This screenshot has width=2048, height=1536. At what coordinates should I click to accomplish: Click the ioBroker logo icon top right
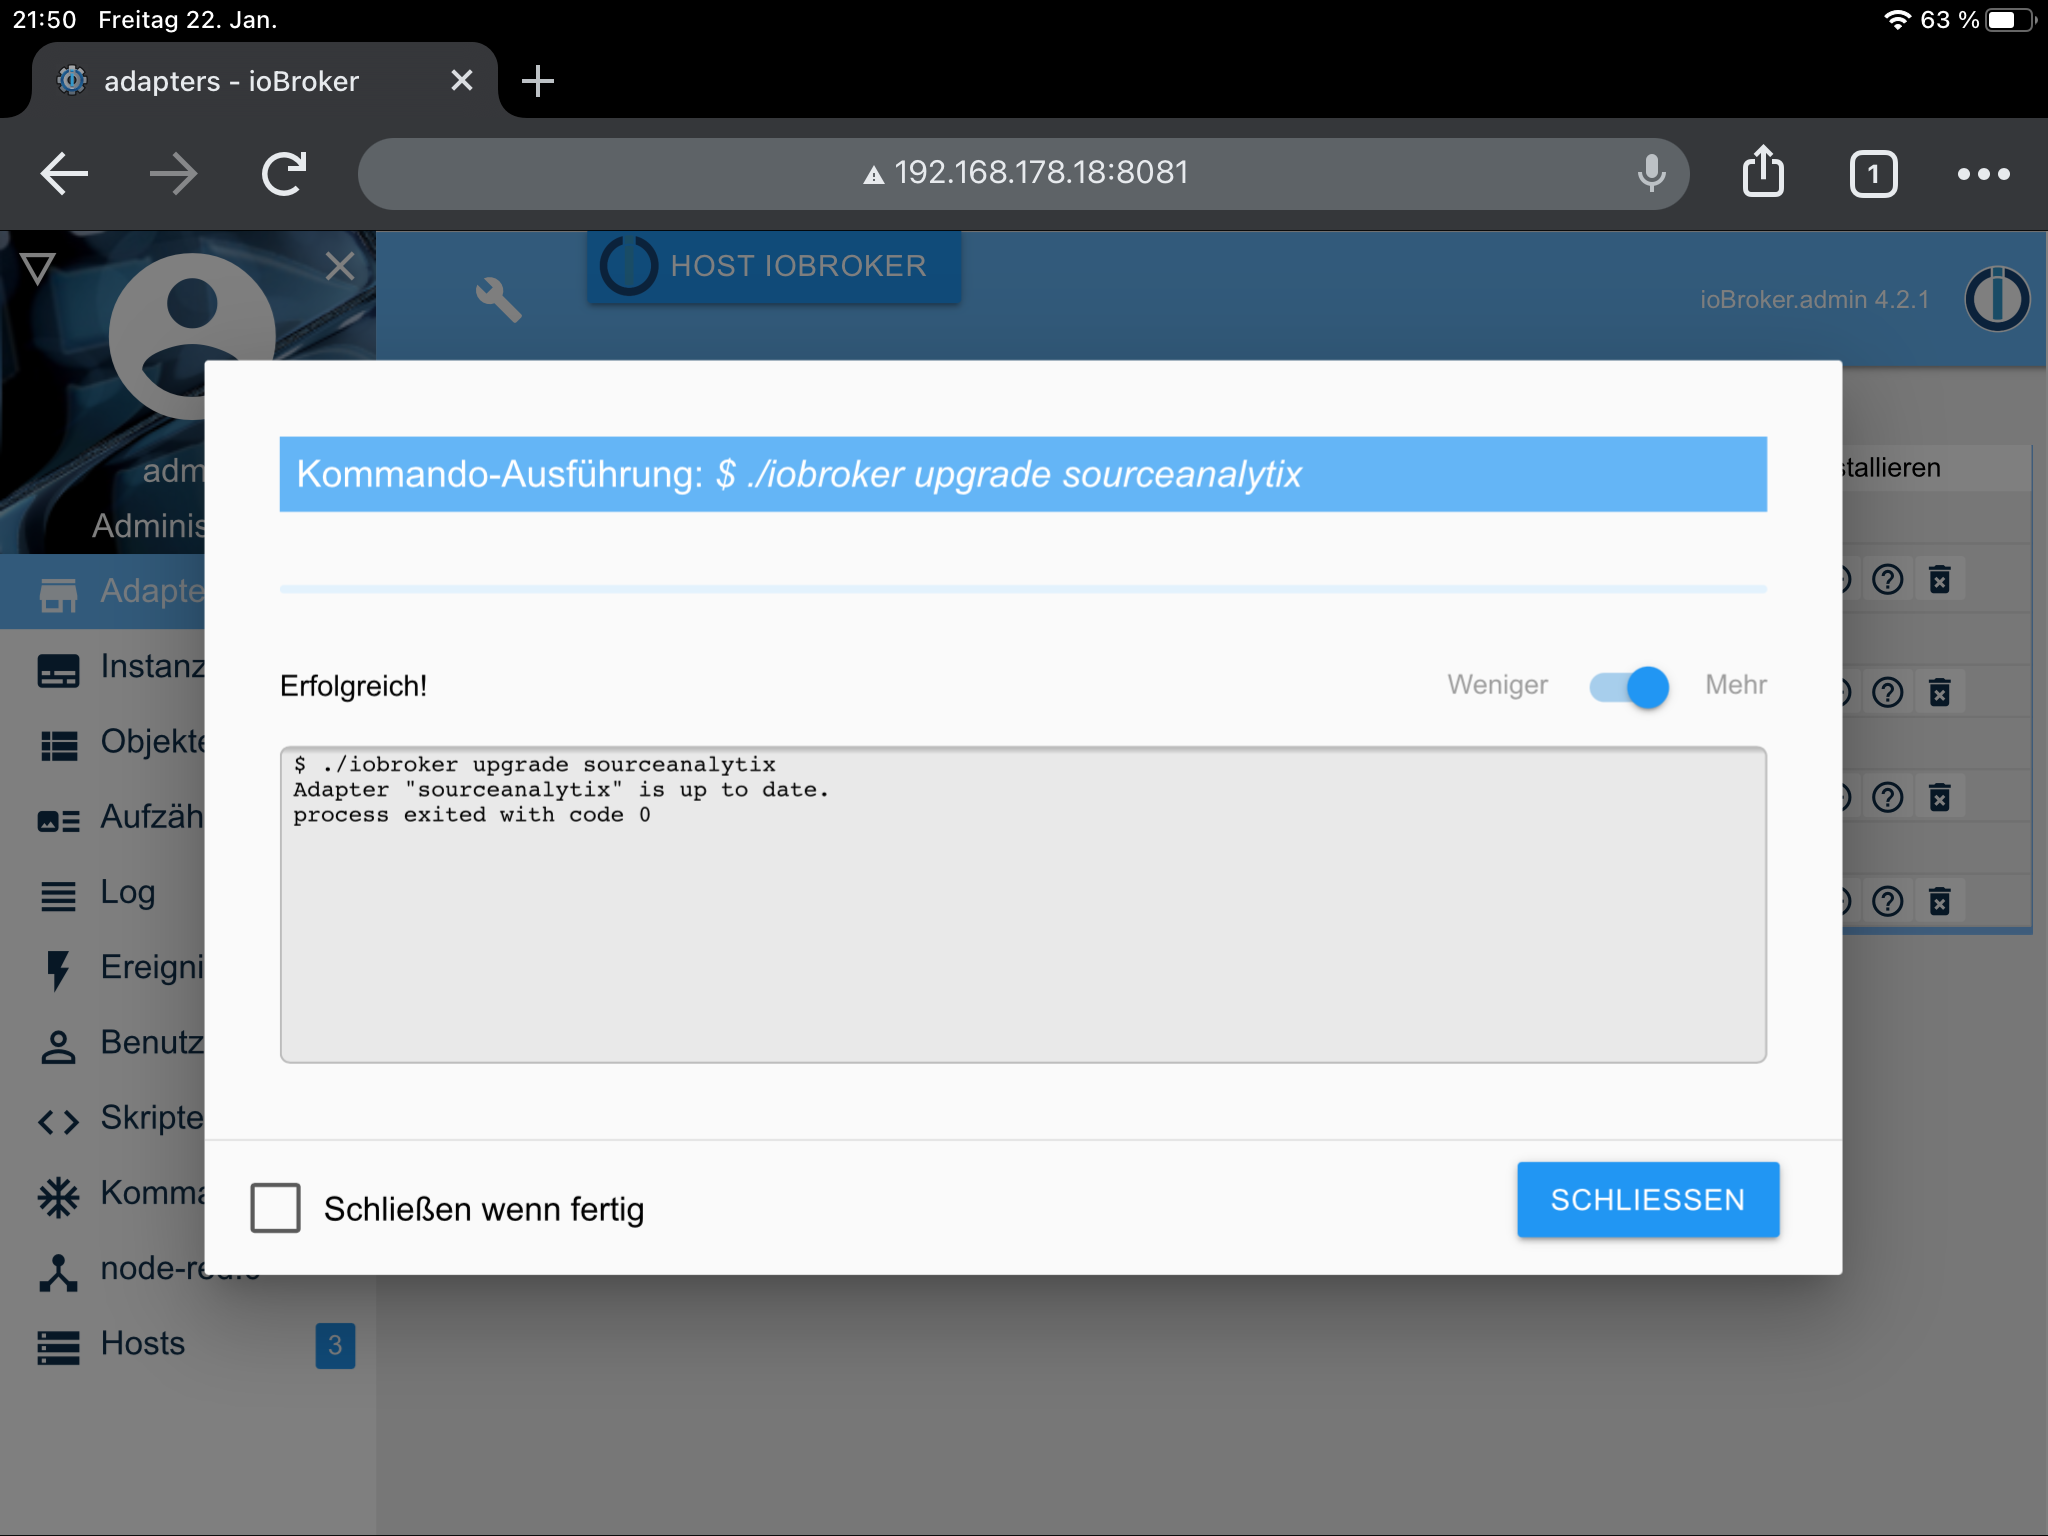coord(1996,298)
